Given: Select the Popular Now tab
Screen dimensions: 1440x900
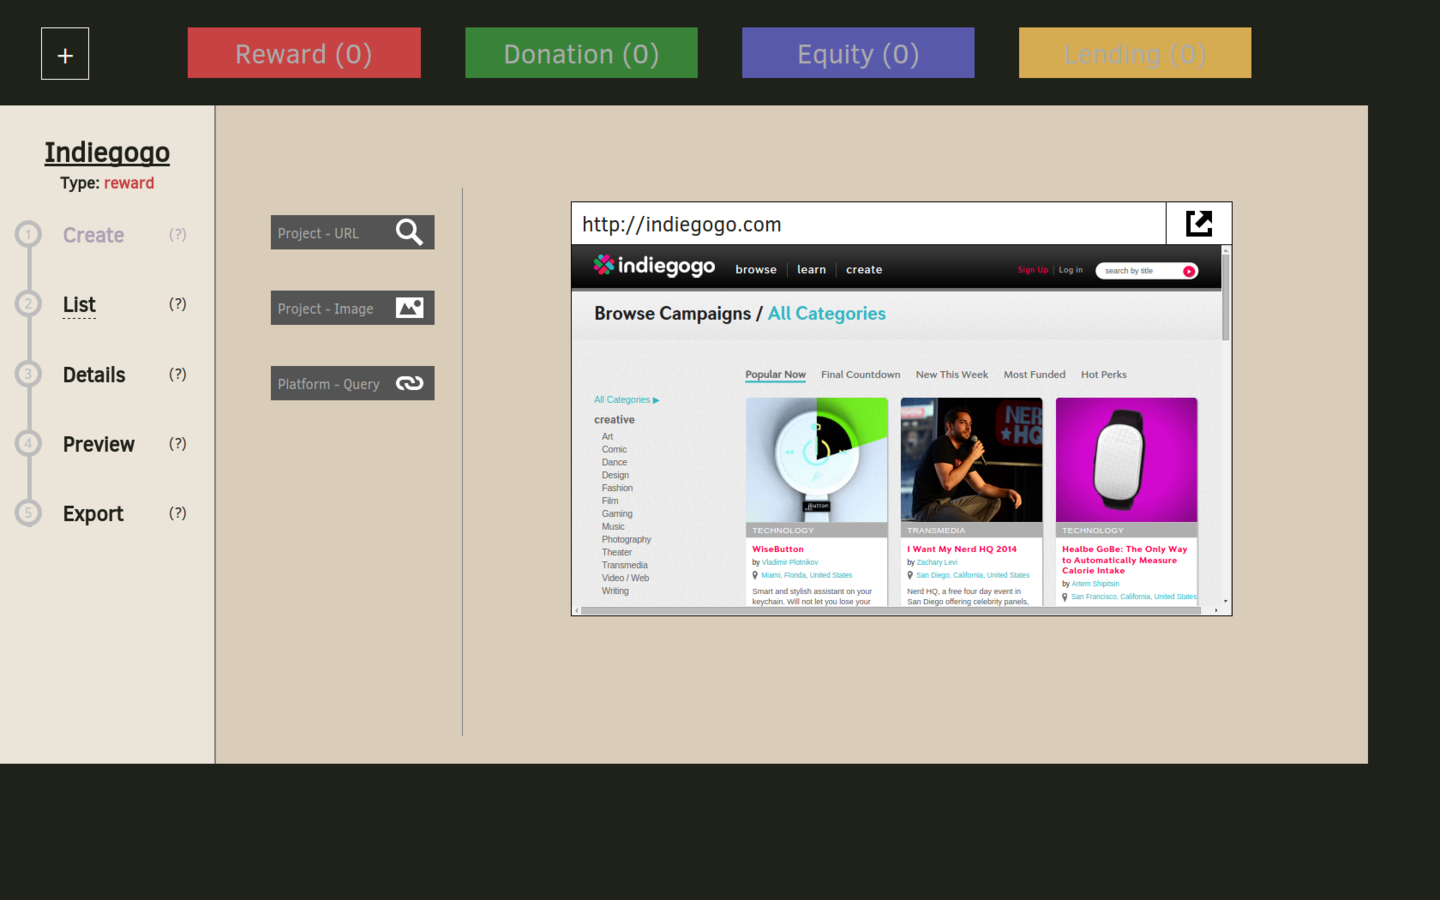Looking at the screenshot, I should (775, 375).
